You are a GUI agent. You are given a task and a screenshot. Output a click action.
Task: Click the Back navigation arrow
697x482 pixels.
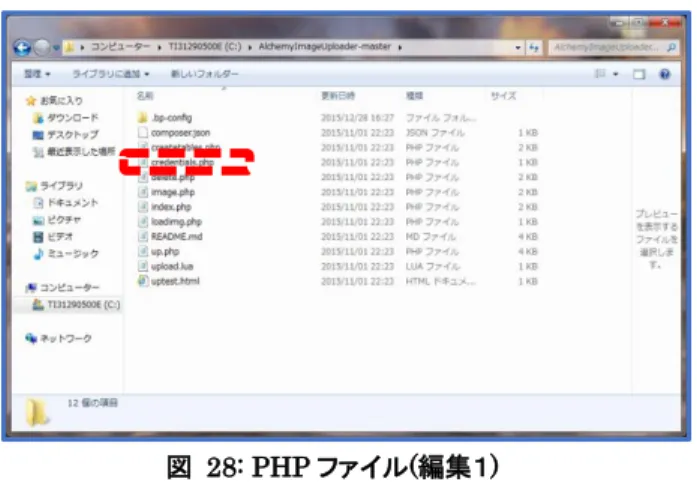[x=22, y=47]
